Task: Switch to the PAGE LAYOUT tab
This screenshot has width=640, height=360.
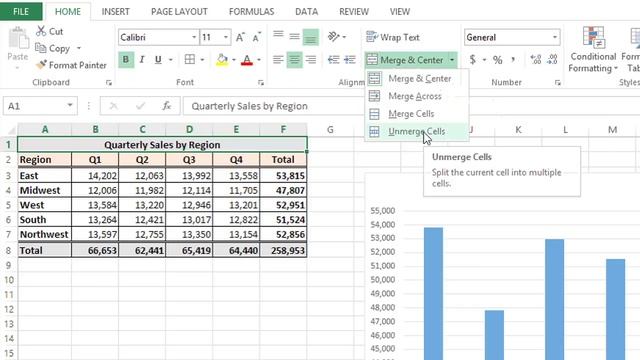Action: [x=179, y=12]
